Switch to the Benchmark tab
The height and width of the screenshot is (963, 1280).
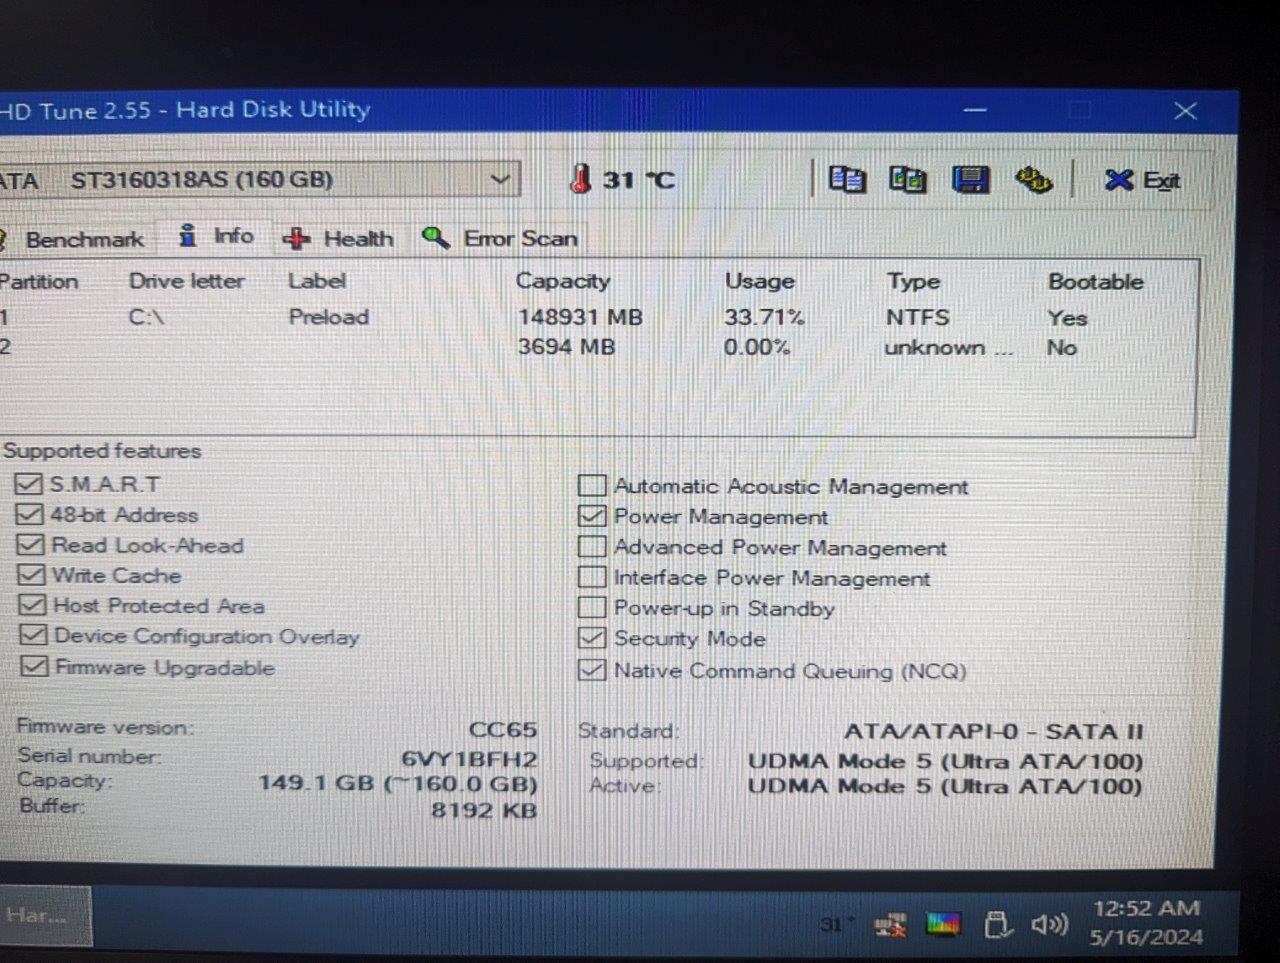click(x=76, y=239)
